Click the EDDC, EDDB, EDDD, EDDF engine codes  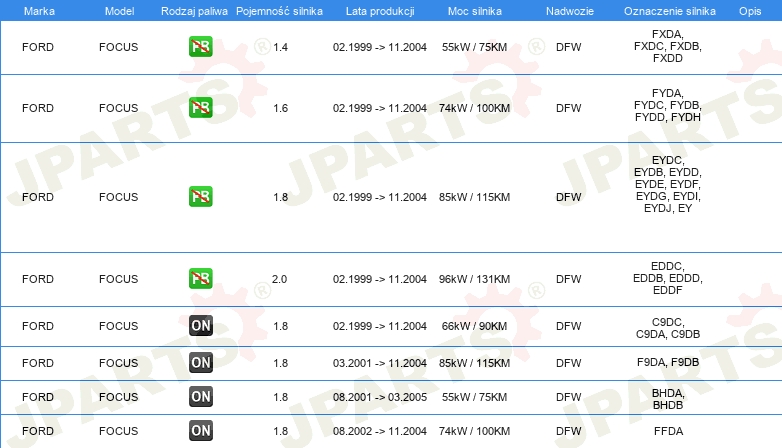point(668,278)
